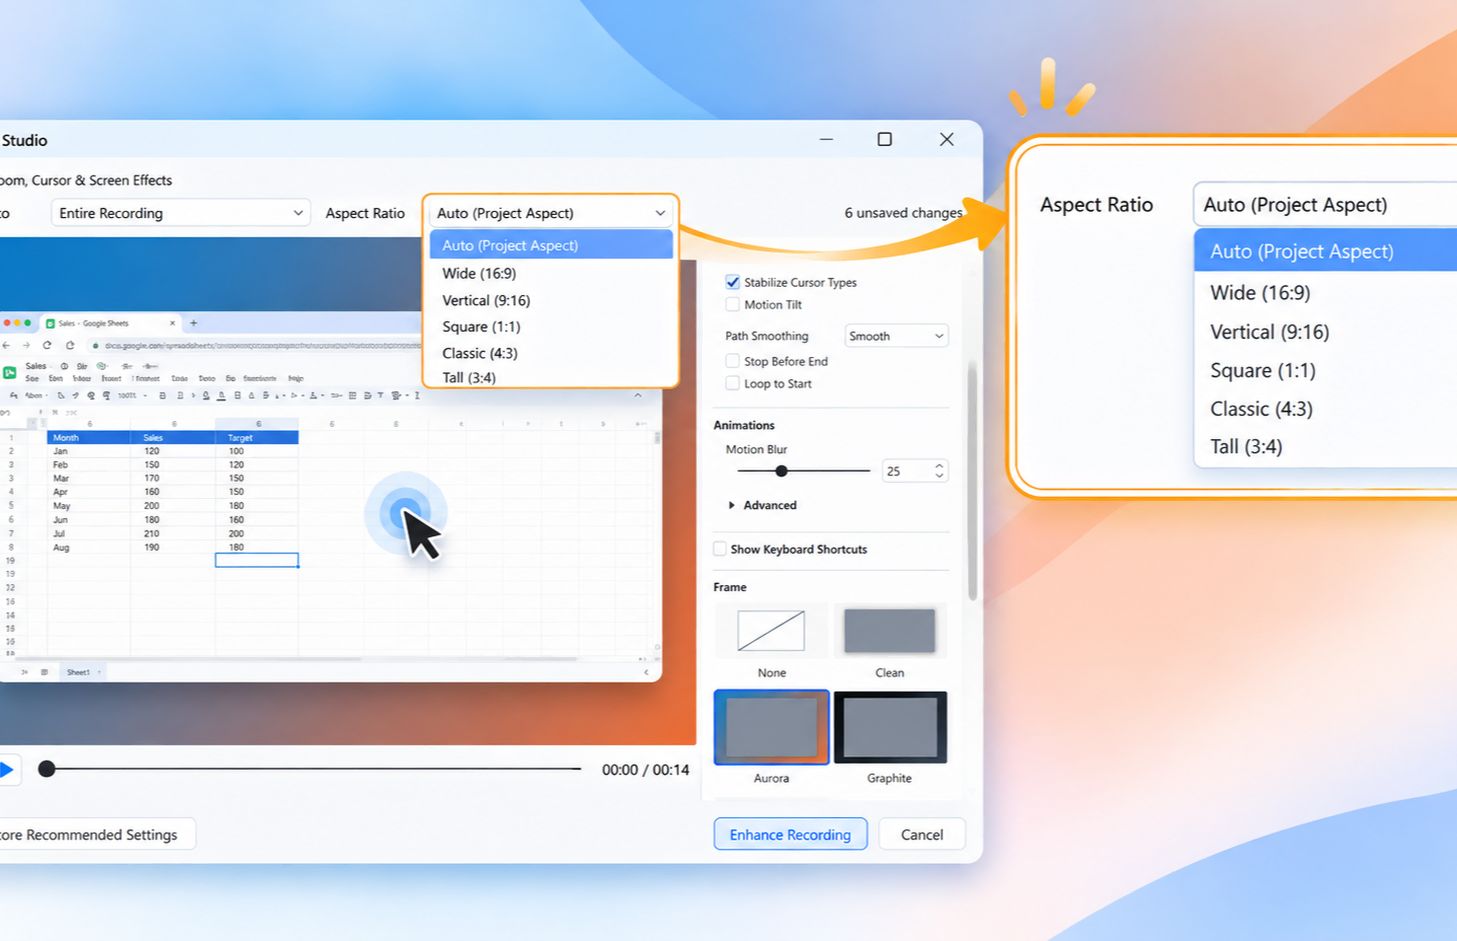Uncheck Stabilize Cursor Types
The width and height of the screenshot is (1457, 941).
coord(733,282)
